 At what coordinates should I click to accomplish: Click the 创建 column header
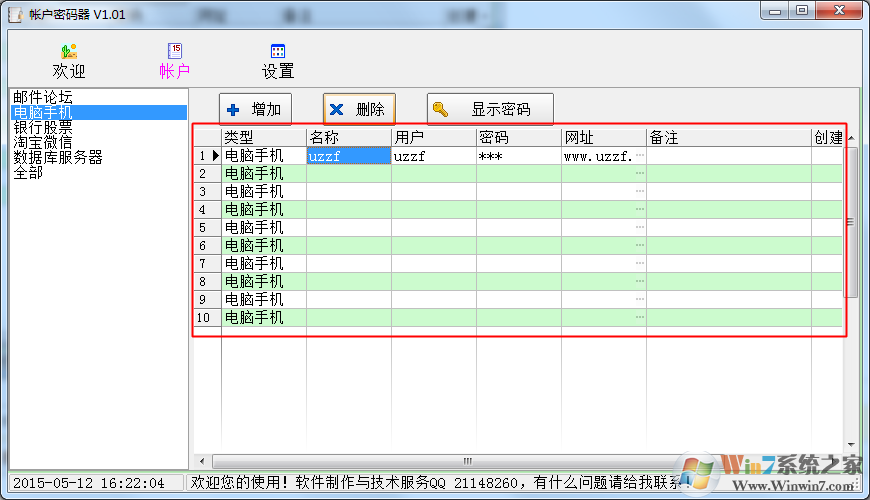coord(827,137)
